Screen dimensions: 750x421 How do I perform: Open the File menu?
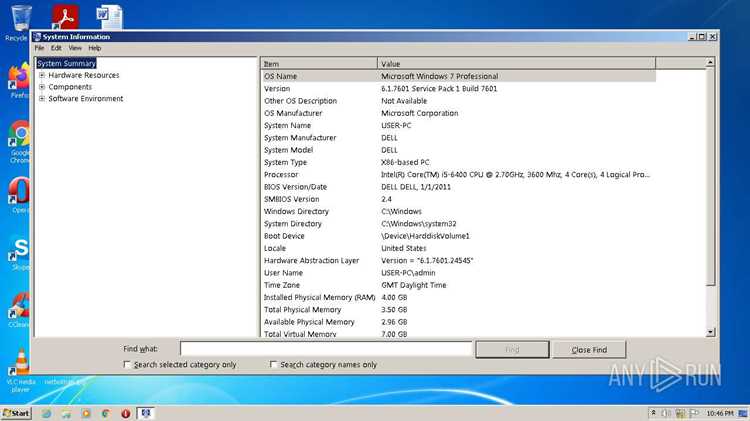(39, 48)
